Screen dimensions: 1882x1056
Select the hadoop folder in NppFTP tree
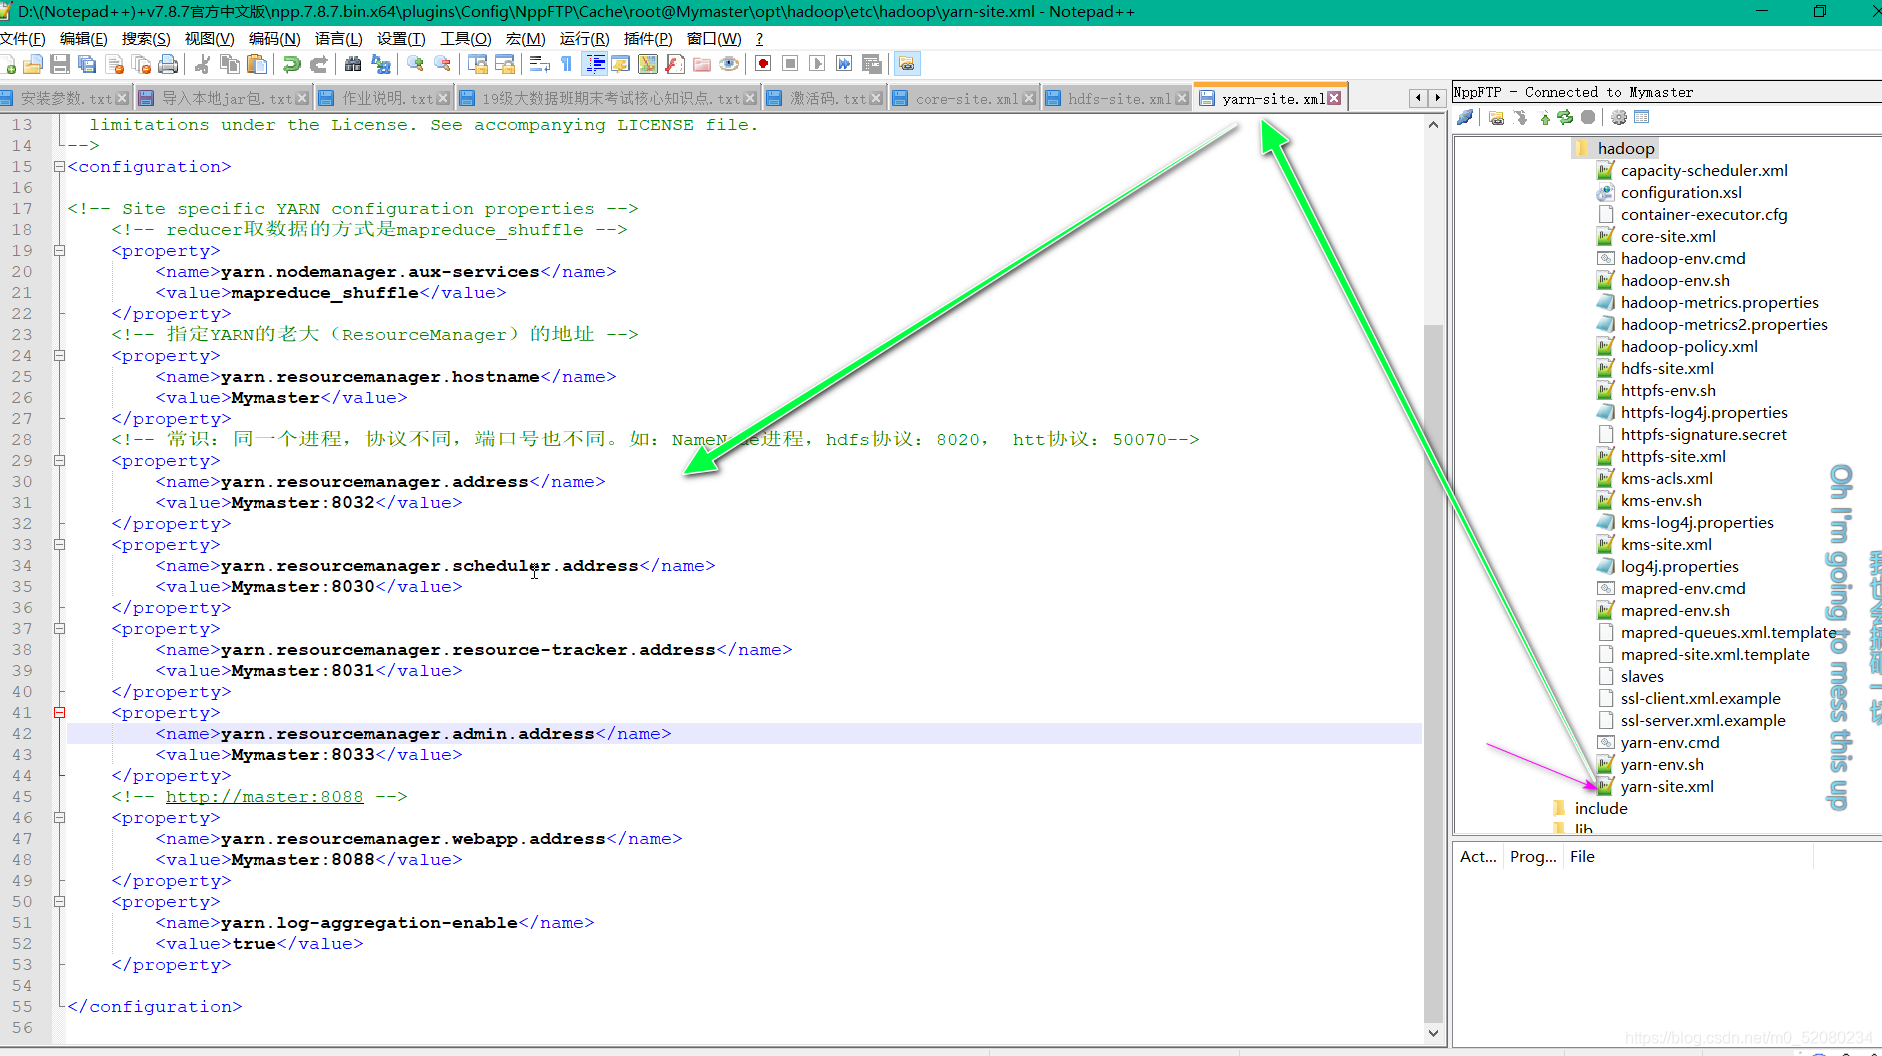click(1625, 148)
